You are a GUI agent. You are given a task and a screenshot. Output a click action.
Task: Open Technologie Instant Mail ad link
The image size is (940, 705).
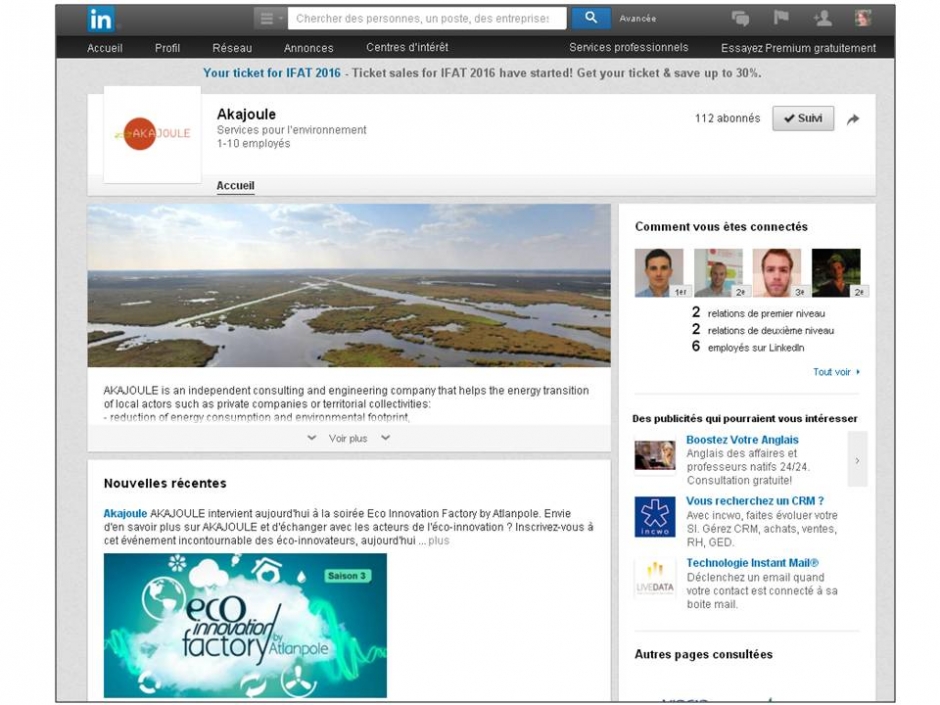752,563
